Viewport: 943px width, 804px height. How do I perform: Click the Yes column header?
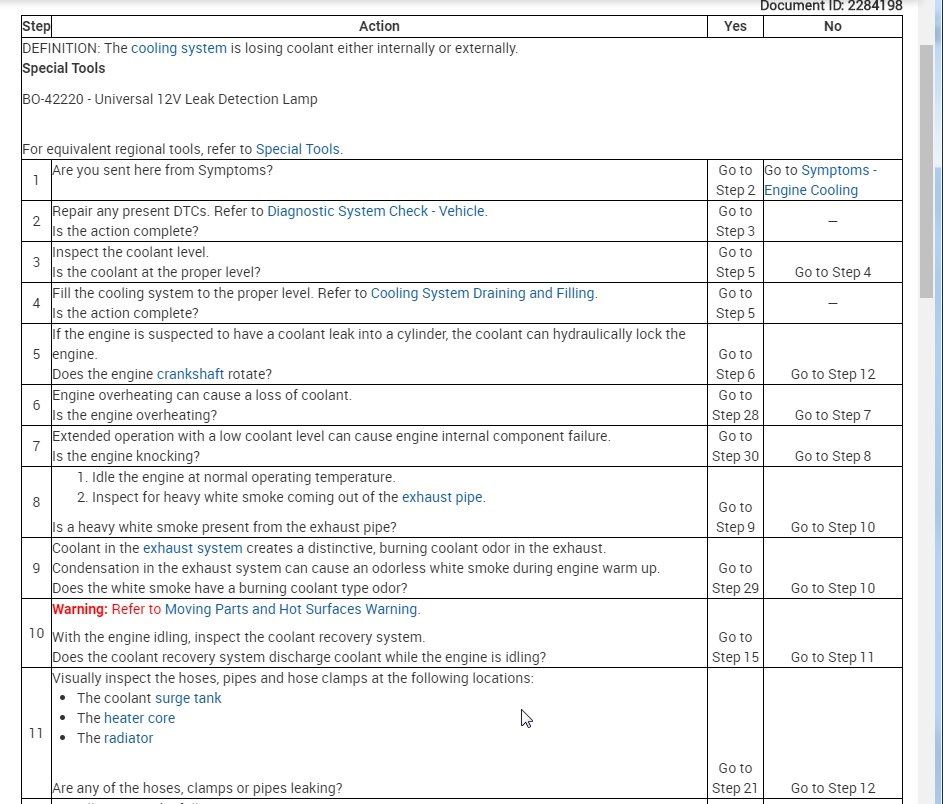click(735, 26)
